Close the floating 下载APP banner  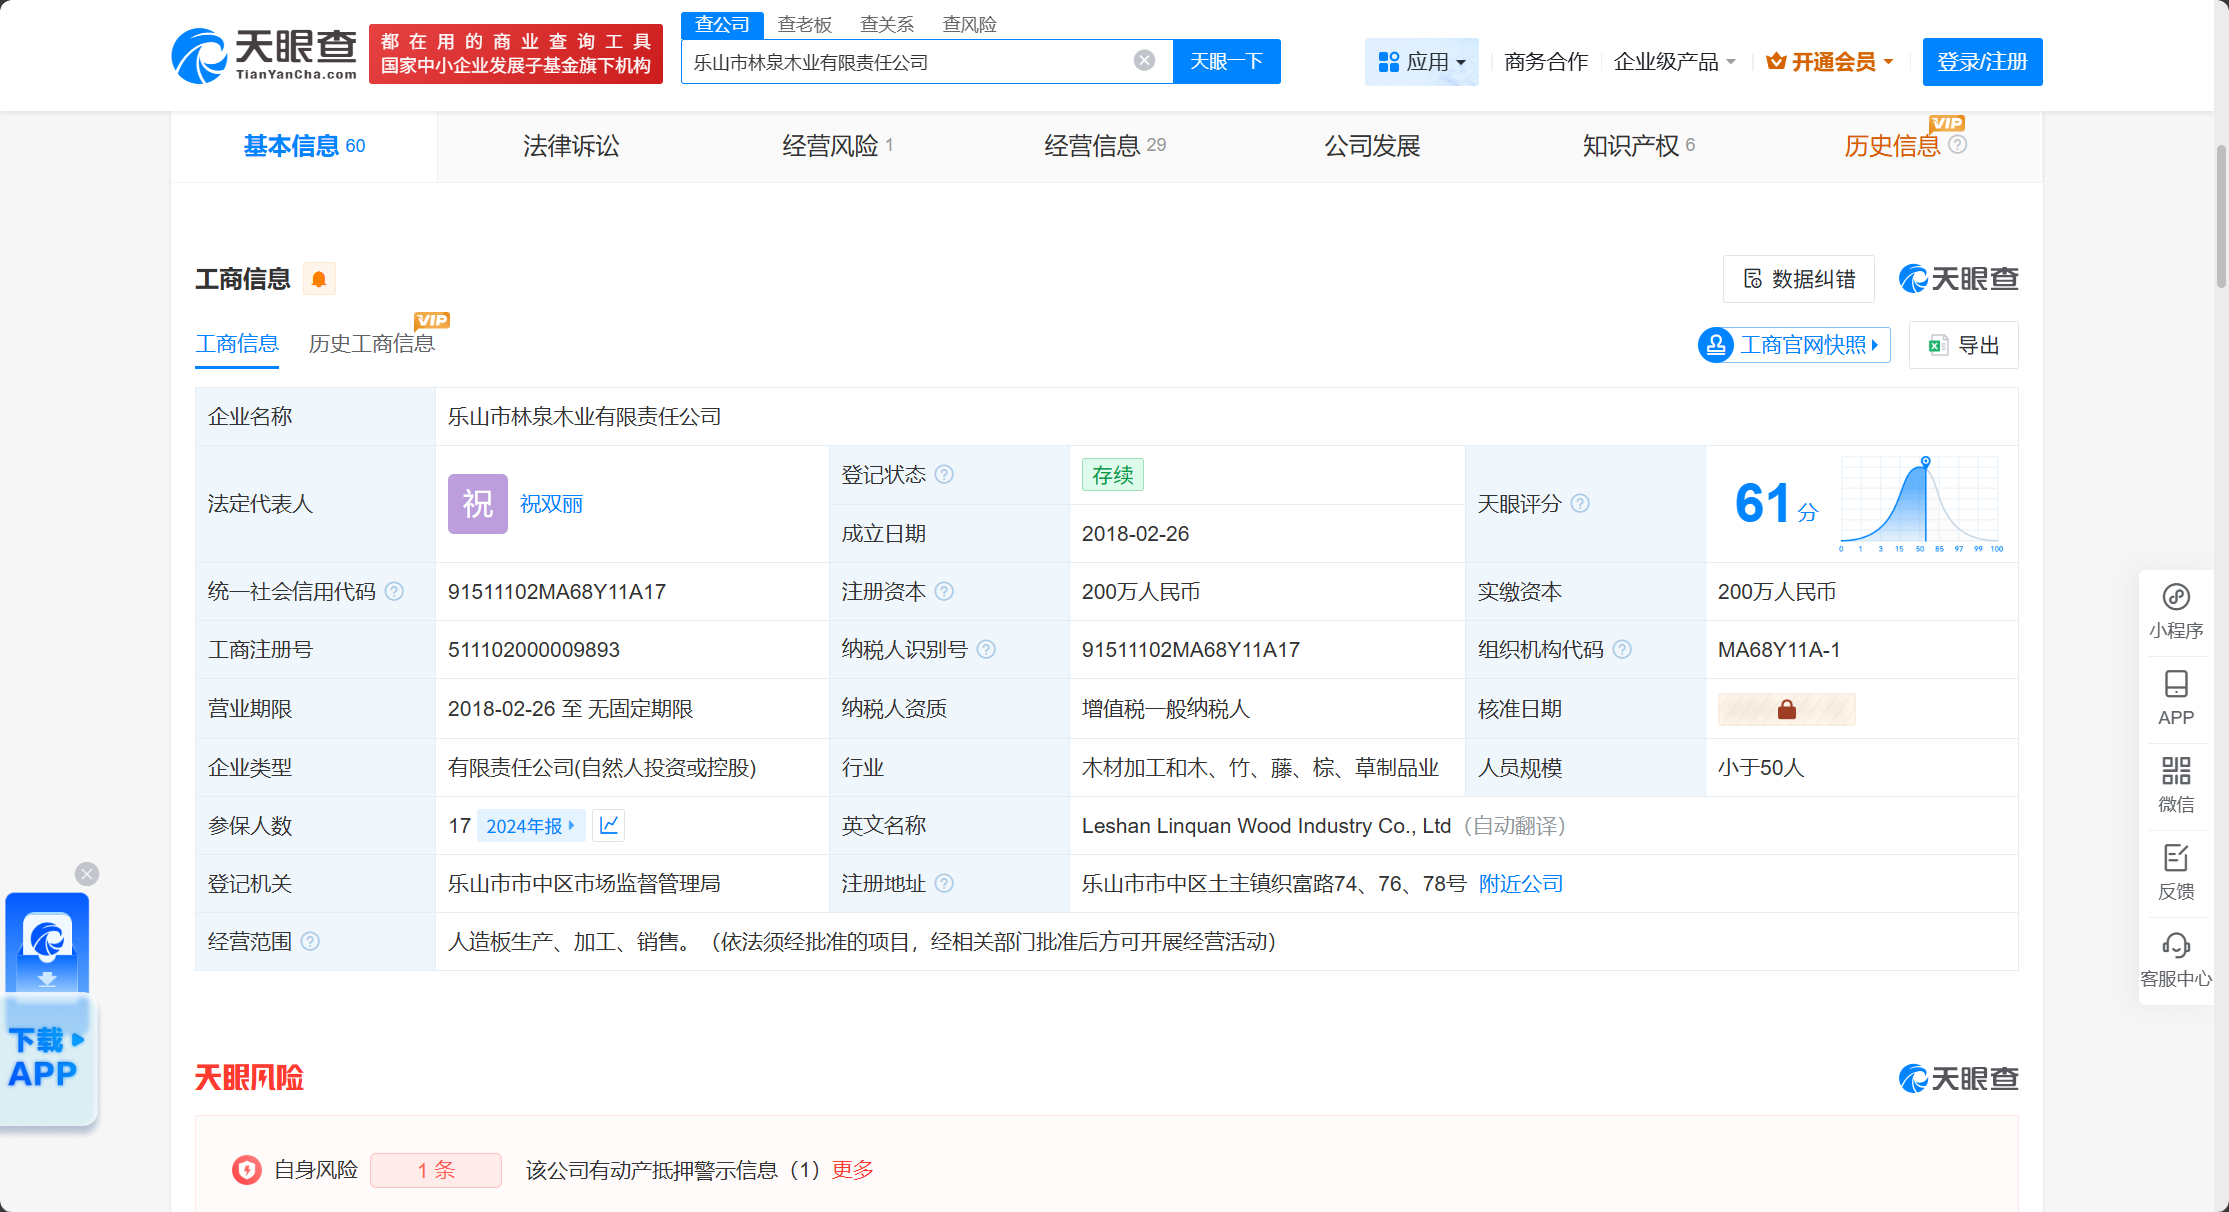(x=87, y=874)
